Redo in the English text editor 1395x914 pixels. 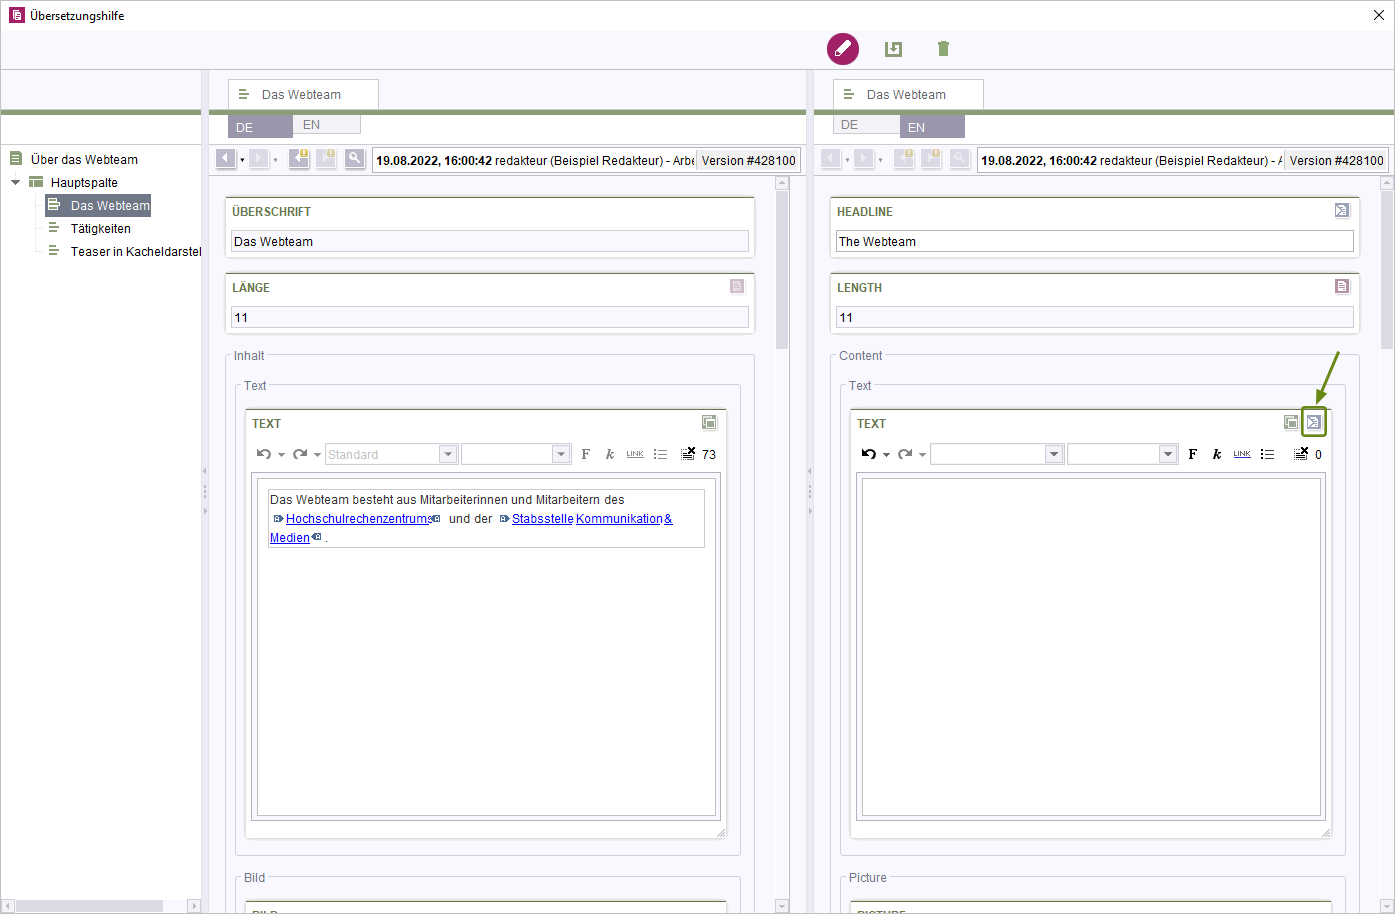click(x=905, y=454)
